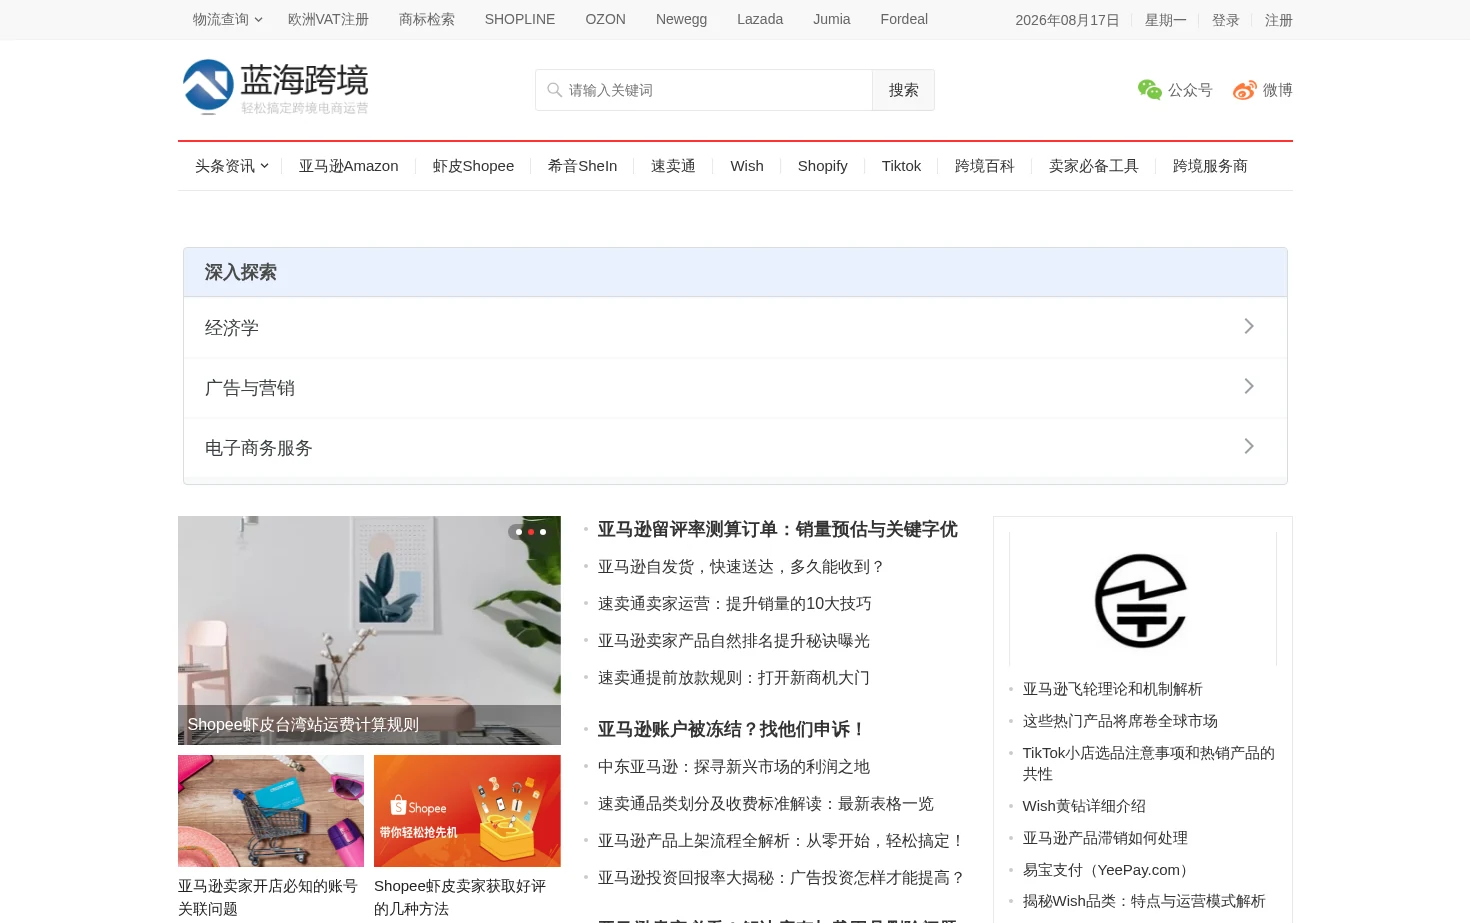Expand the 广告与营销 row chevron
The image size is (1470, 923).
tap(1249, 386)
